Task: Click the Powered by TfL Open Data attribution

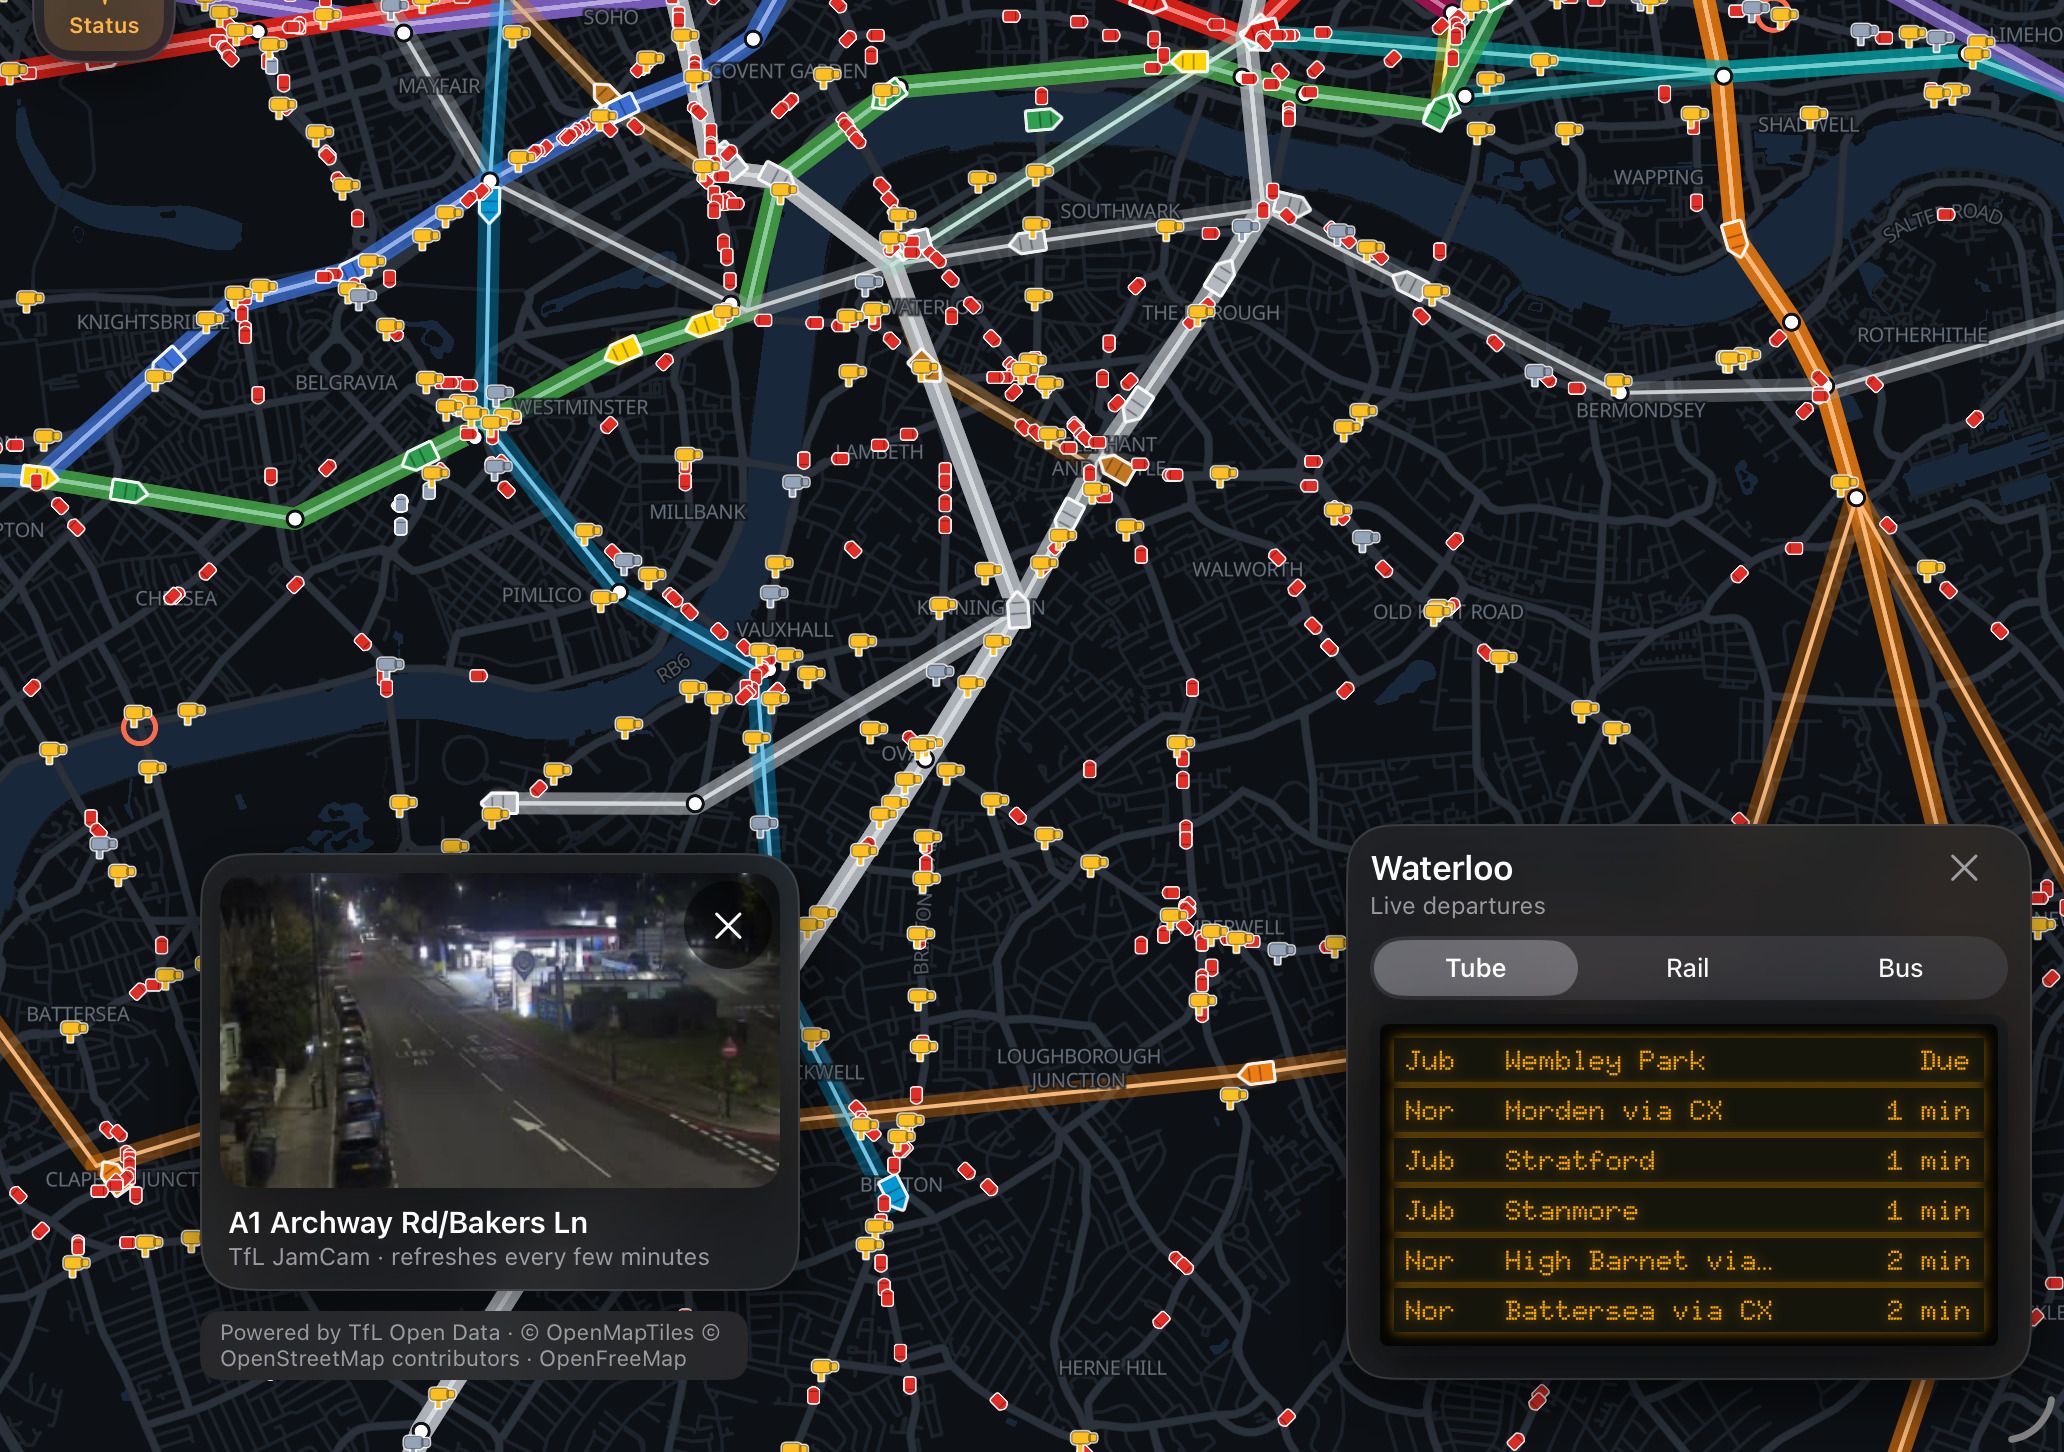Action: tap(360, 1332)
